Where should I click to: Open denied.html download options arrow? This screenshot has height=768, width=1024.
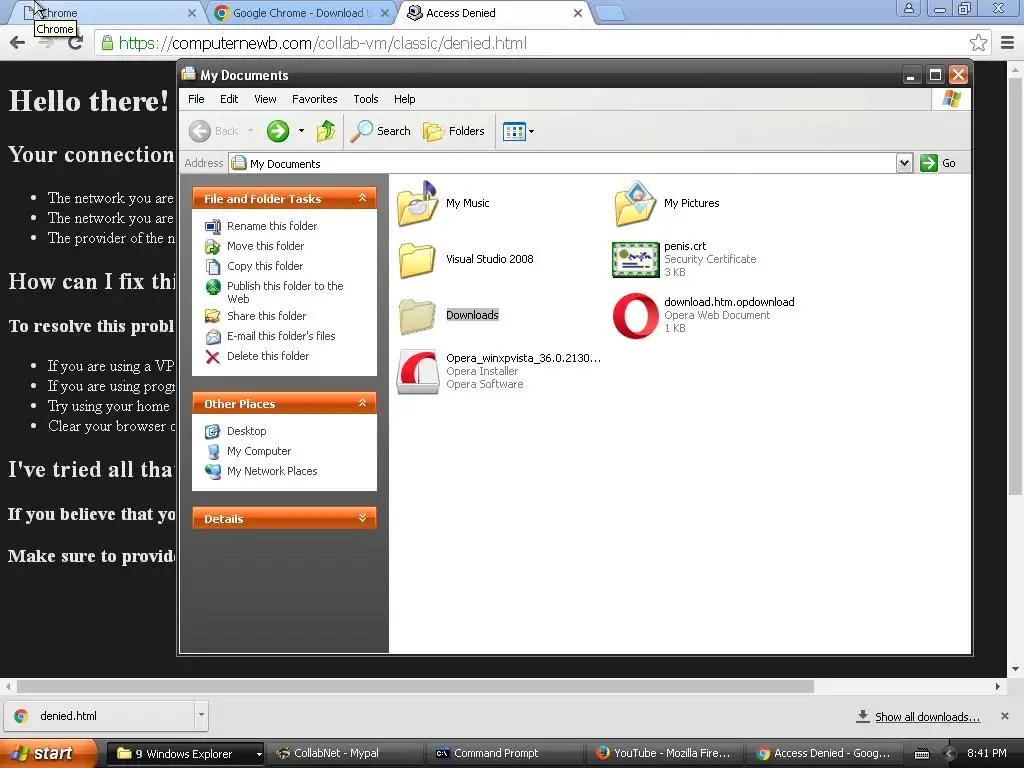[x=201, y=716]
